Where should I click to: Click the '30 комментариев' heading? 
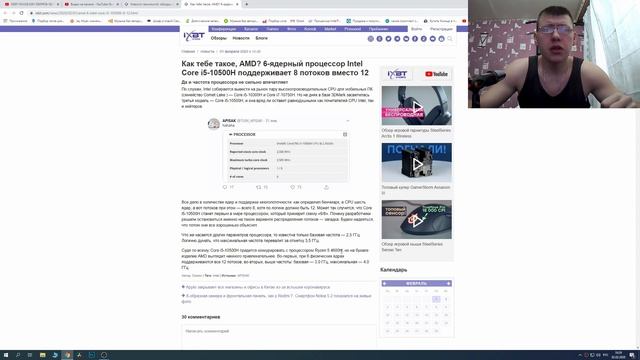click(201, 317)
